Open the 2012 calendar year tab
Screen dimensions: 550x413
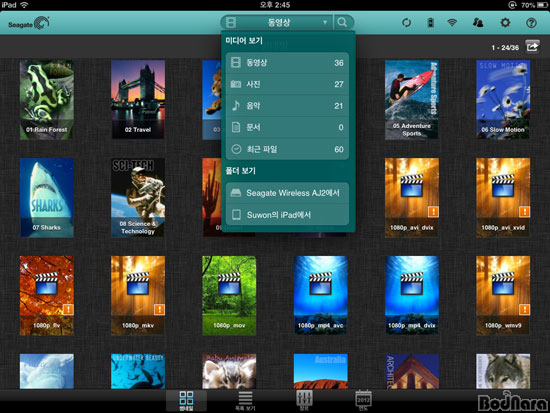(x=363, y=401)
